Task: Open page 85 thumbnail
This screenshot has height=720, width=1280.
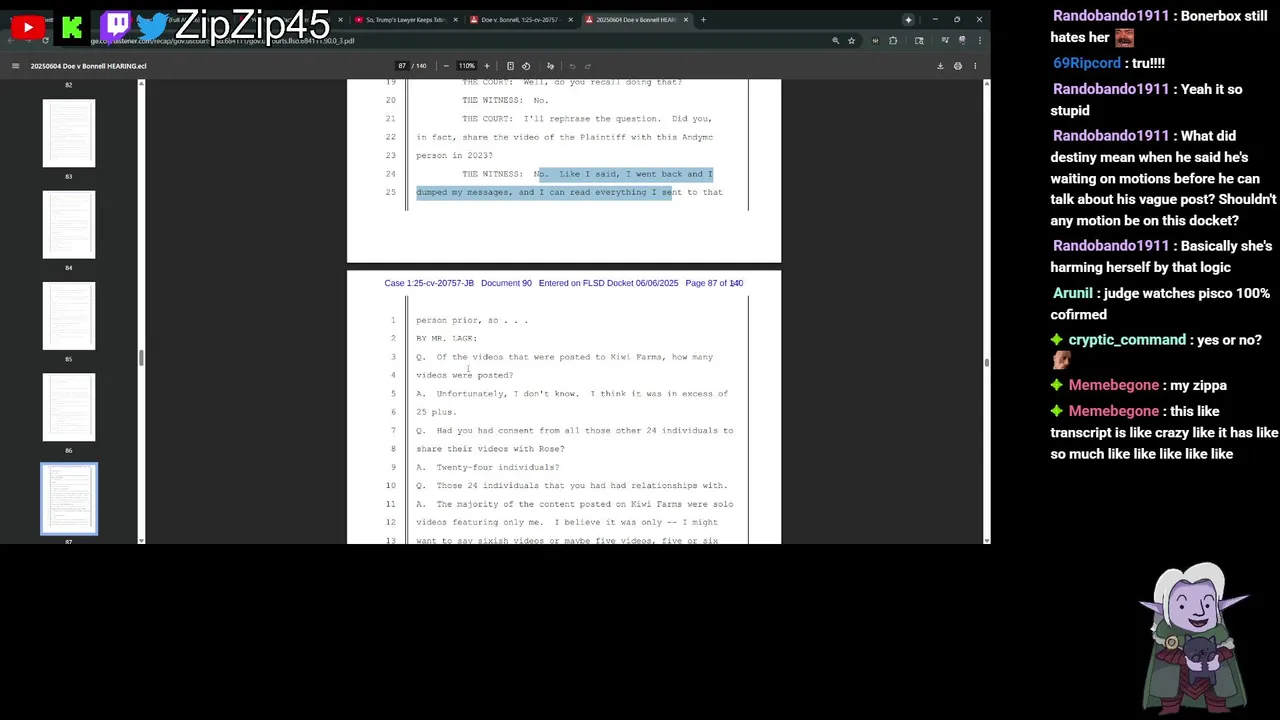Action: coord(69,316)
